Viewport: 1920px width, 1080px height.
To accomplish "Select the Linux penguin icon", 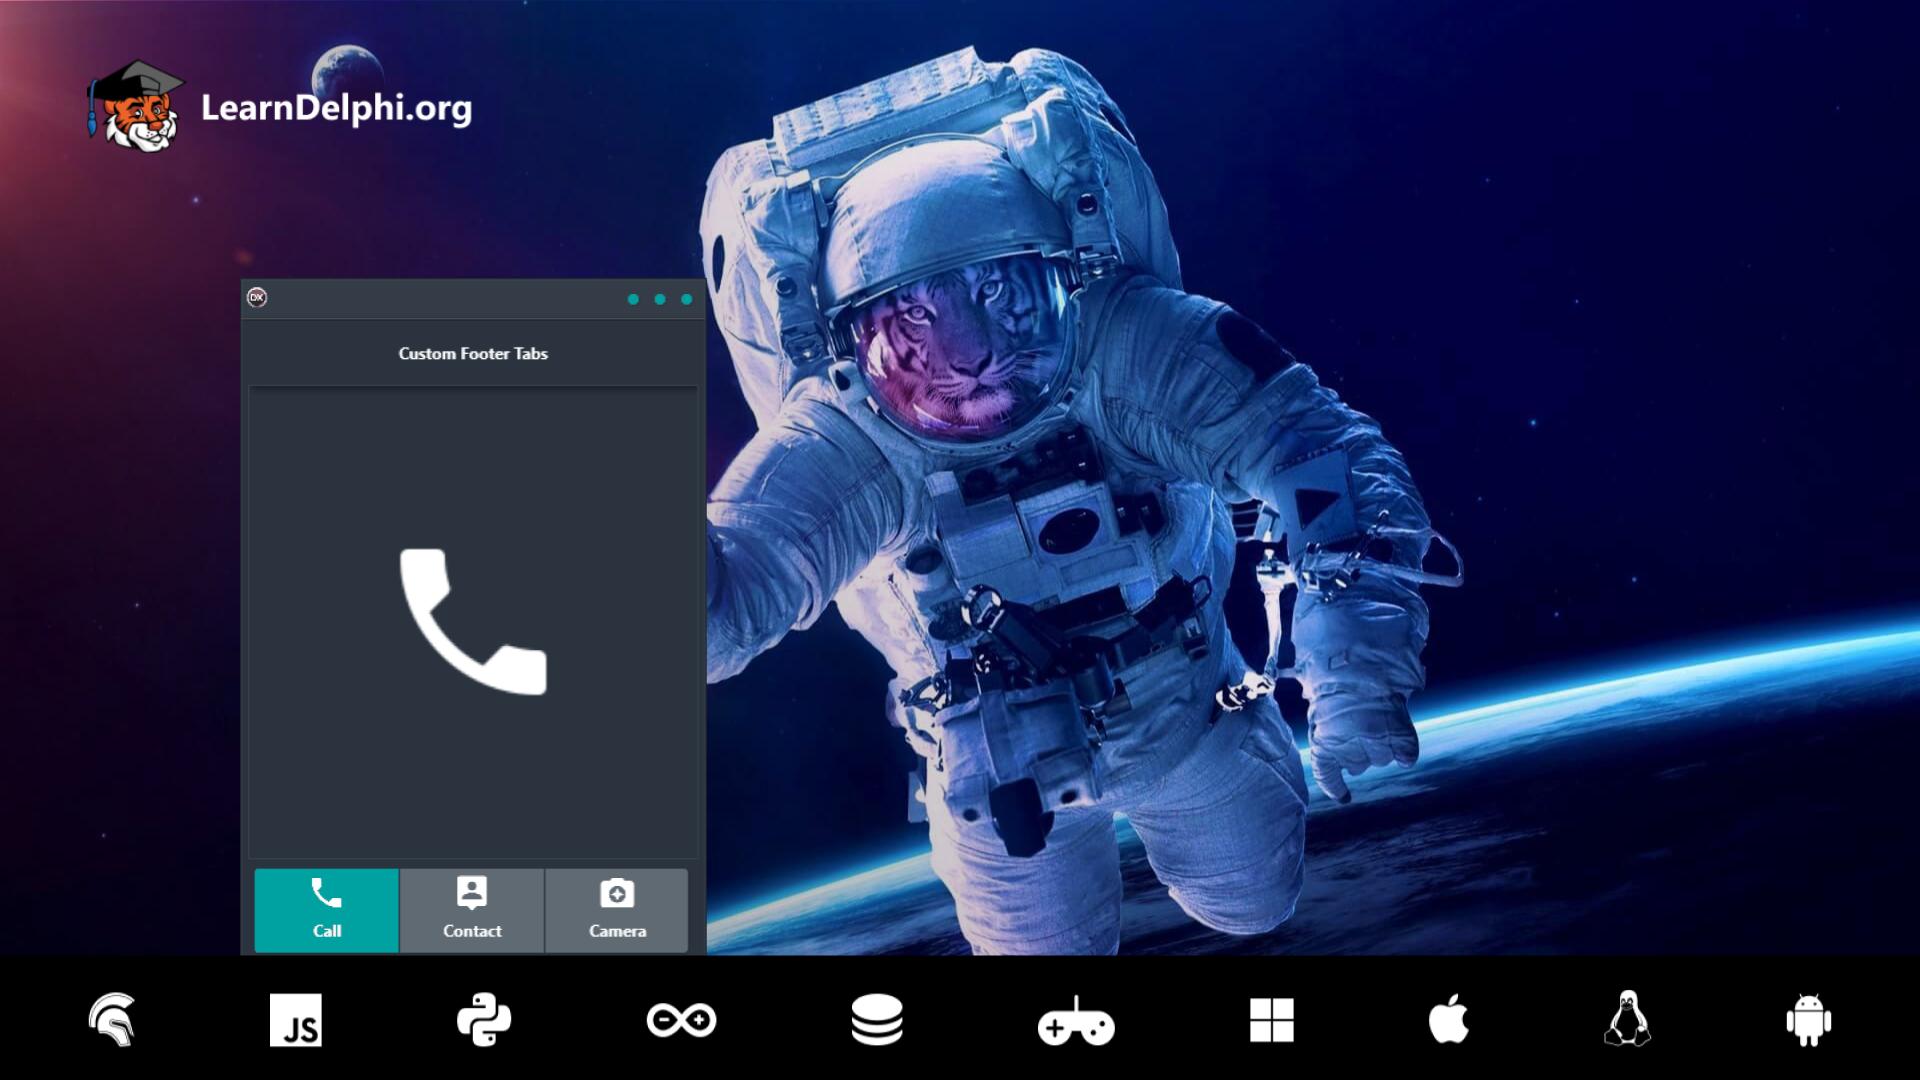I will point(1628,1020).
